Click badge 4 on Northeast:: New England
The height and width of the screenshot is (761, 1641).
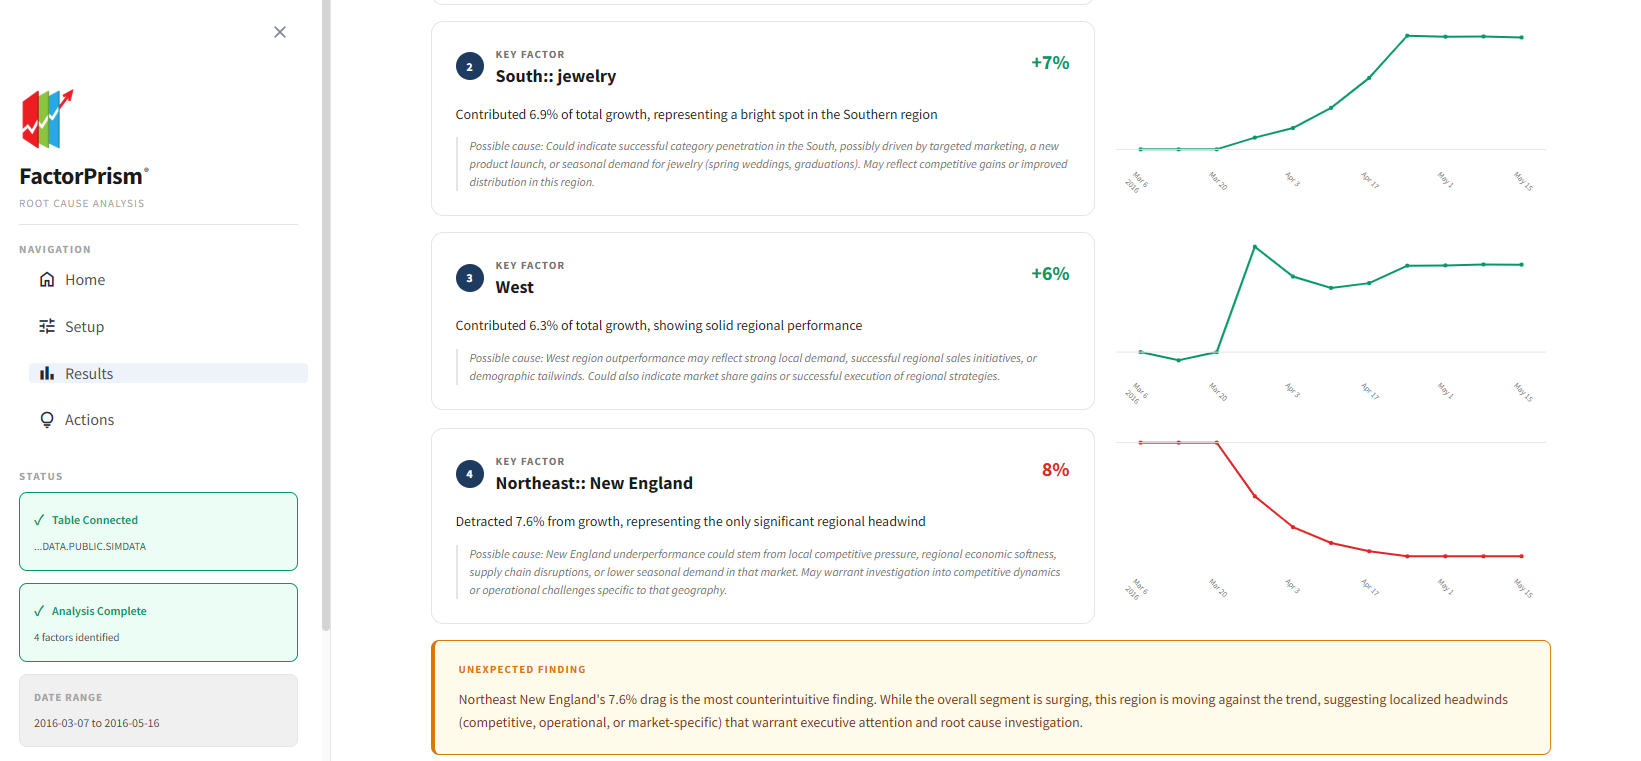(470, 474)
